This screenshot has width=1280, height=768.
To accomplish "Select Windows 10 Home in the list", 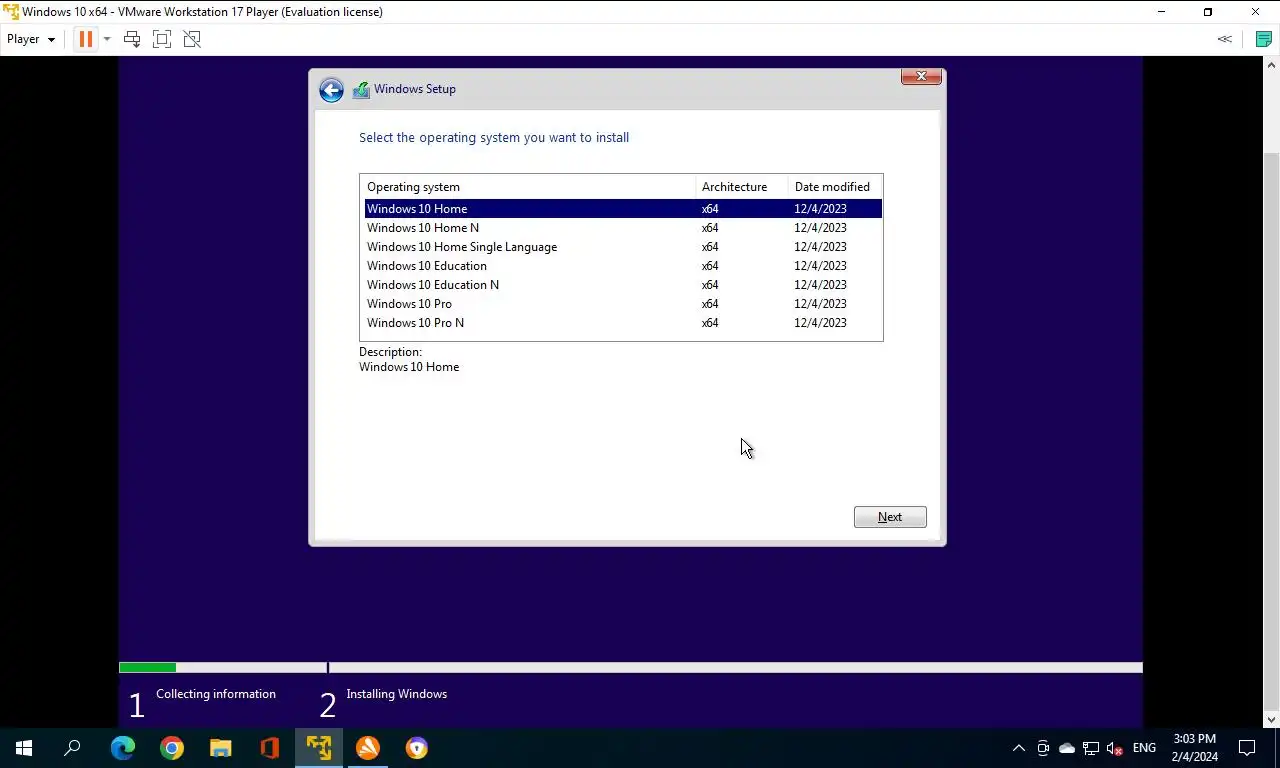I will click(x=623, y=209).
